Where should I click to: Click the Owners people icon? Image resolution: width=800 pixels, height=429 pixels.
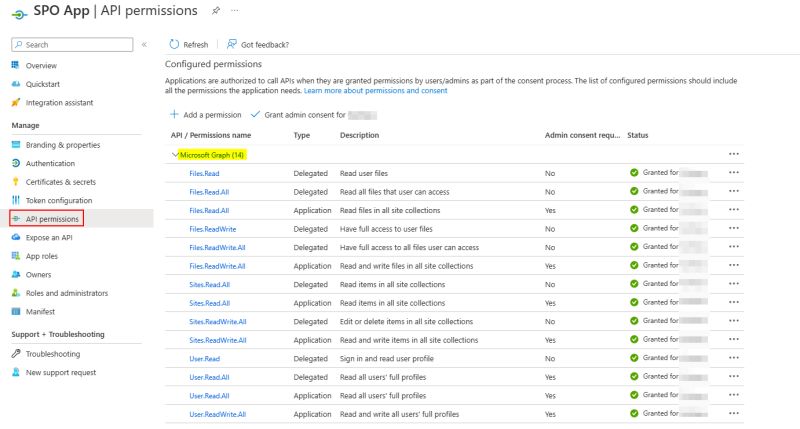[x=16, y=274]
